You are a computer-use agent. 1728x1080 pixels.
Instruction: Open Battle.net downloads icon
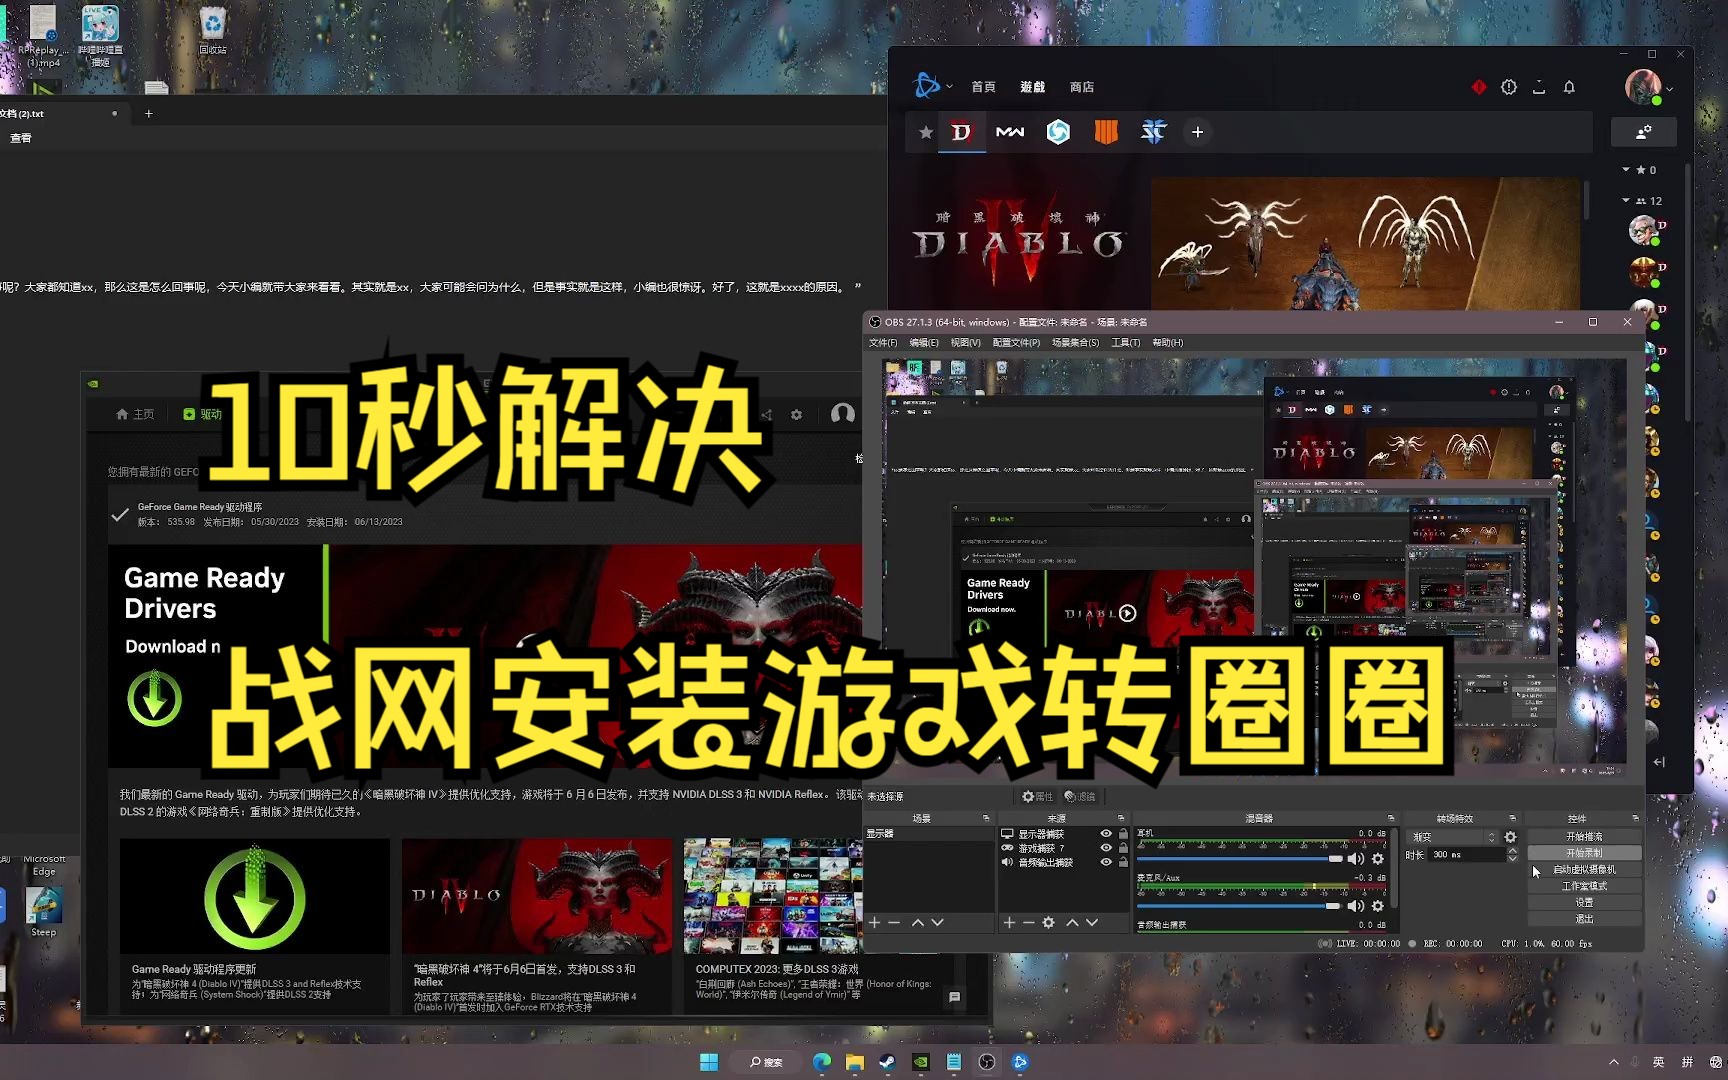point(1539,87)
